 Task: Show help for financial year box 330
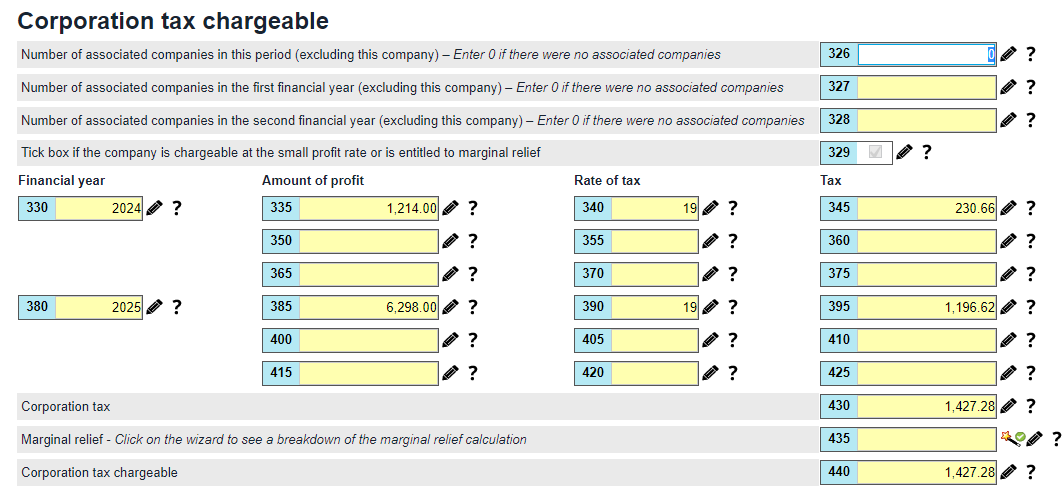177,208
